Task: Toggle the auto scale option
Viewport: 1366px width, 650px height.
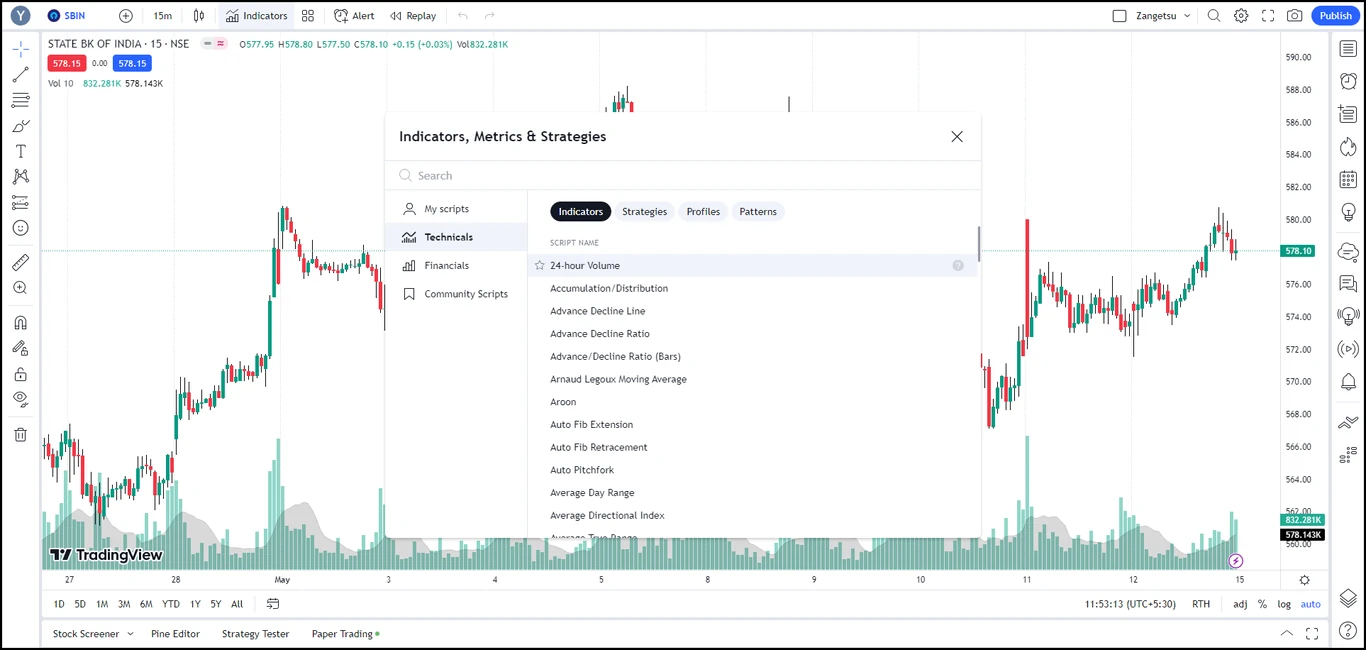Action: pos(1310,604)
